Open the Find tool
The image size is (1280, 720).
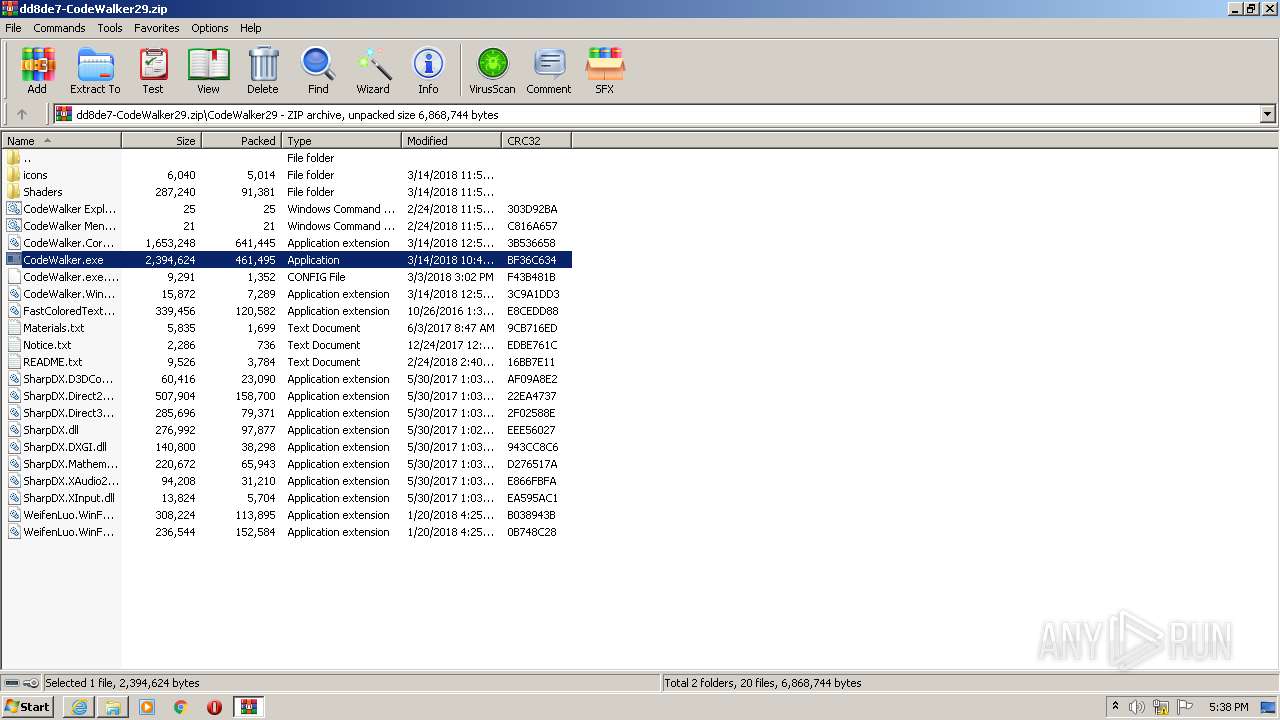(318, 70)
